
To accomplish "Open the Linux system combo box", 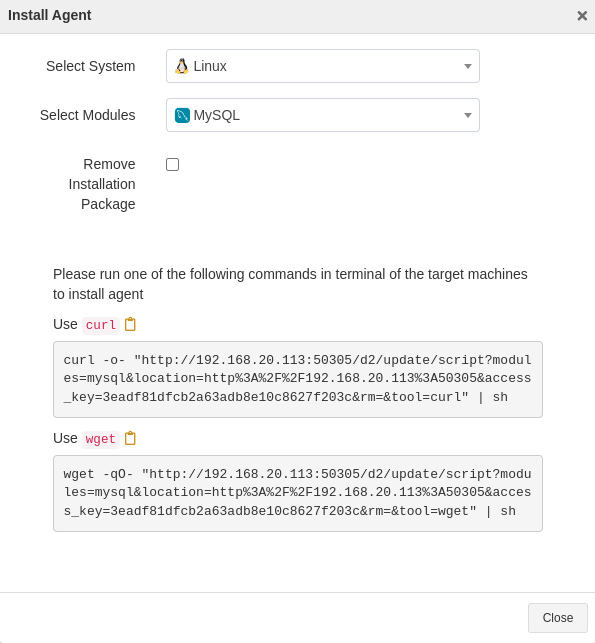I will (323, 66).
